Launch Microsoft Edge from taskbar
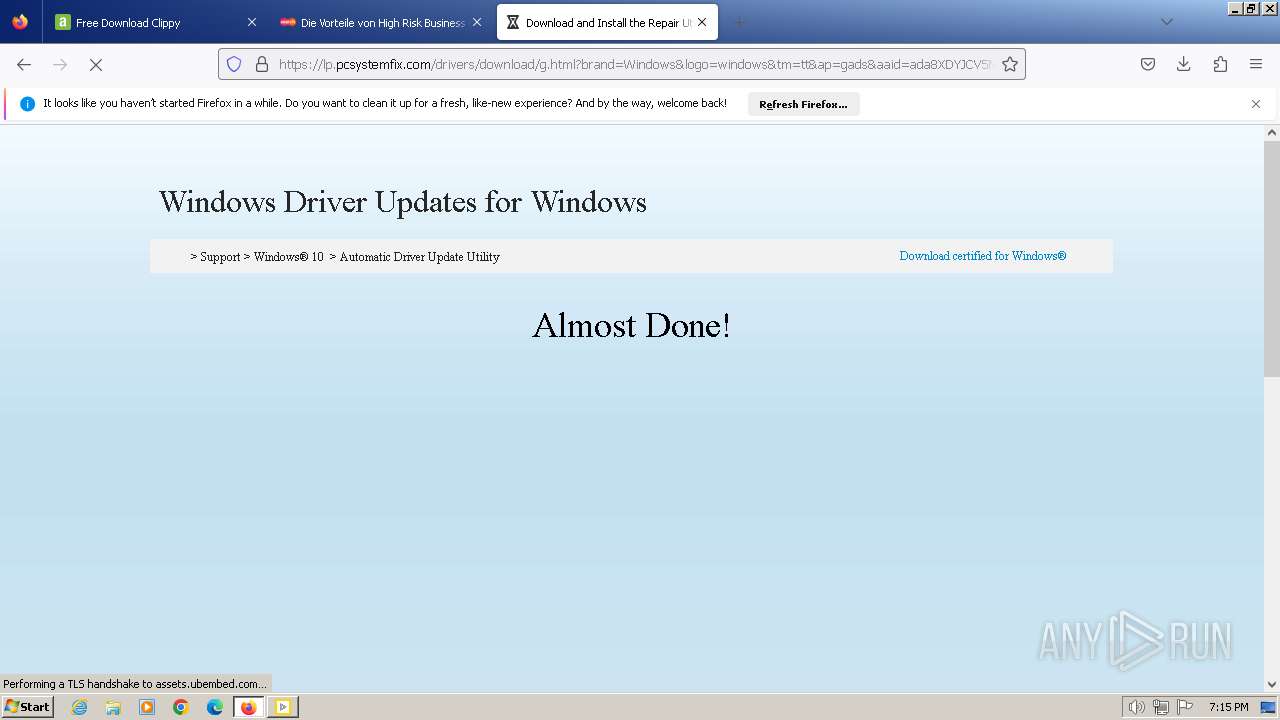 click(x=215, y=707)
